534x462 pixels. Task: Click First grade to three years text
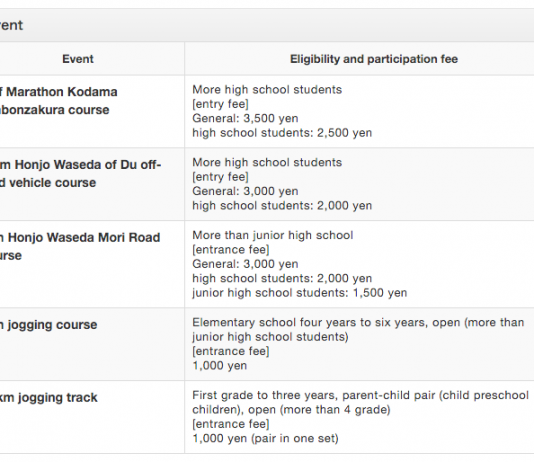pyautogui.click(x=265, y=395)
